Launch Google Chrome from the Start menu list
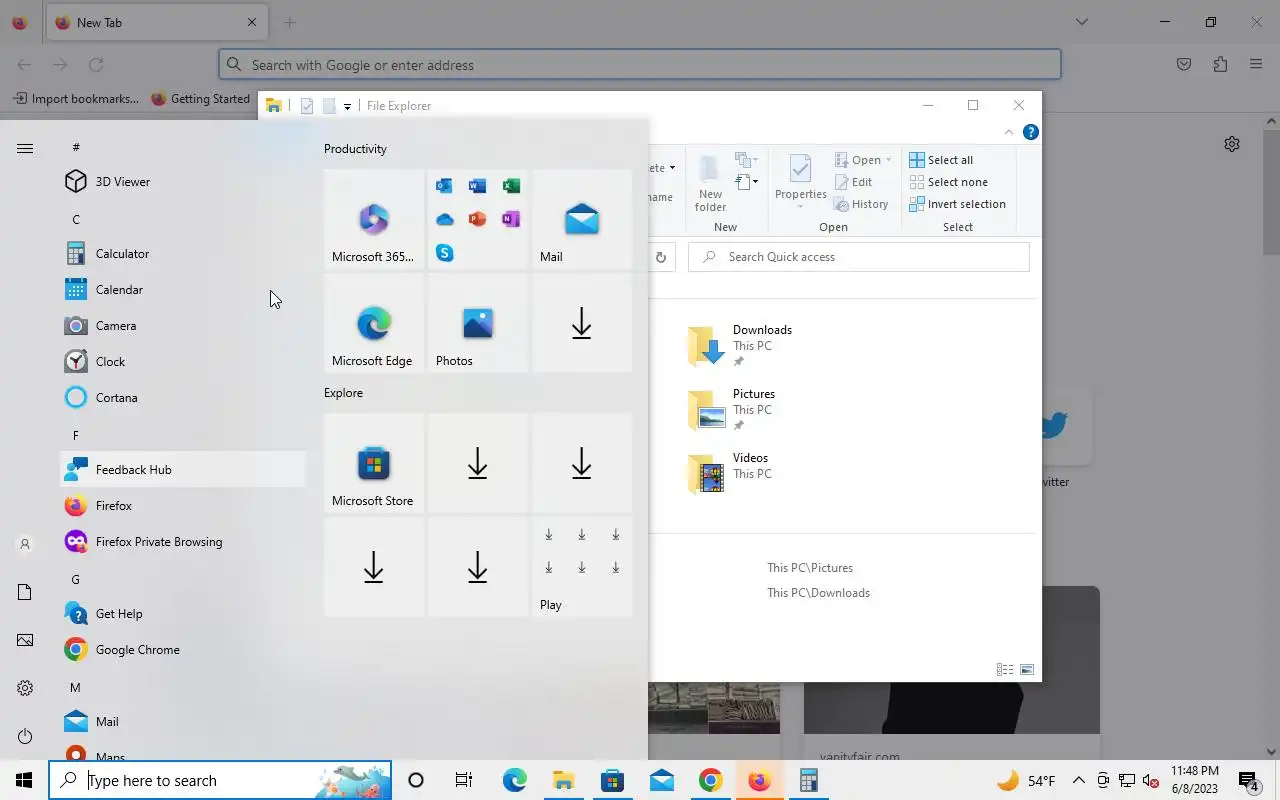The height and width of the screenshot is (800, 1280). (183, 650)
